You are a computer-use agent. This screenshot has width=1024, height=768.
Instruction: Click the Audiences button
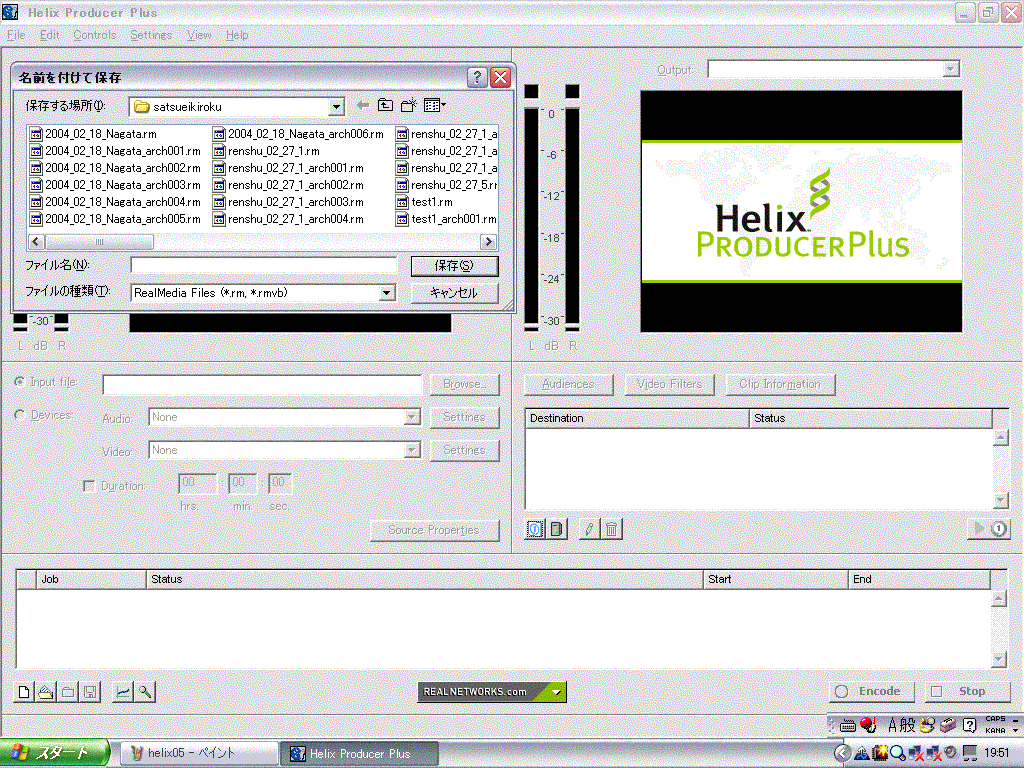(x=568, y=385)
